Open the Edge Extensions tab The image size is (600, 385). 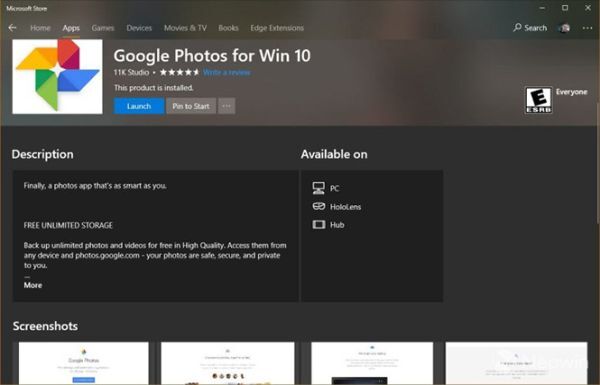(277, 28)
